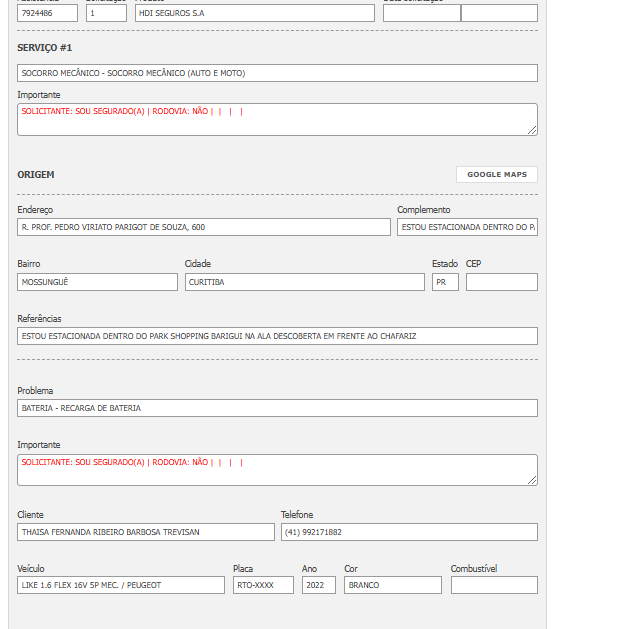
Task: Click the Estado field showing PR
Action: 445,282
